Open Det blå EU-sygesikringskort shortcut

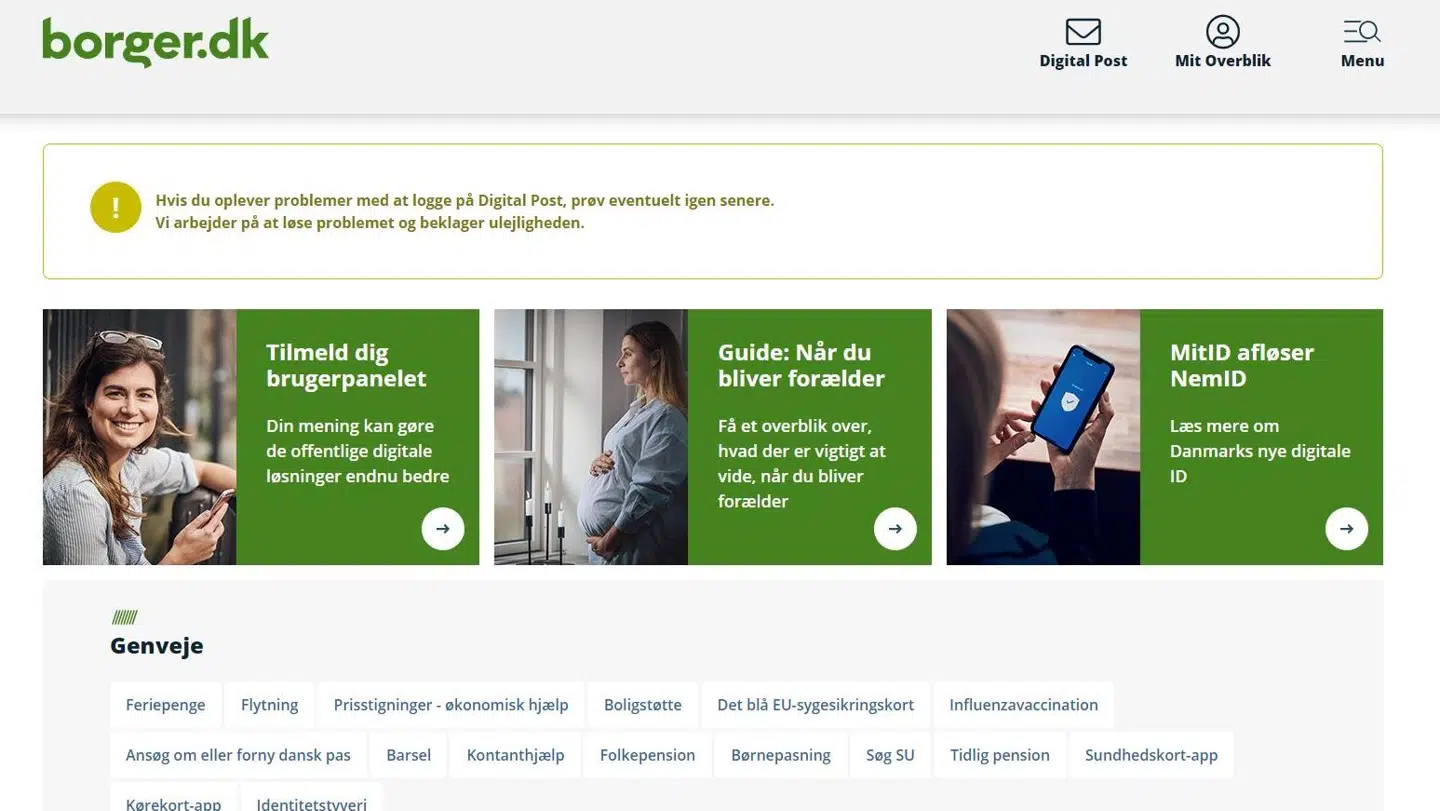click(x=815, y=705)
